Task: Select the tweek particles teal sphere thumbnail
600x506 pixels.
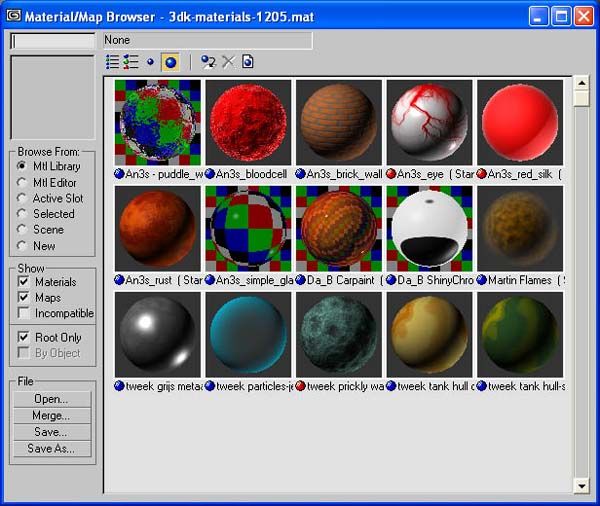Action: (x=248, y=335)
